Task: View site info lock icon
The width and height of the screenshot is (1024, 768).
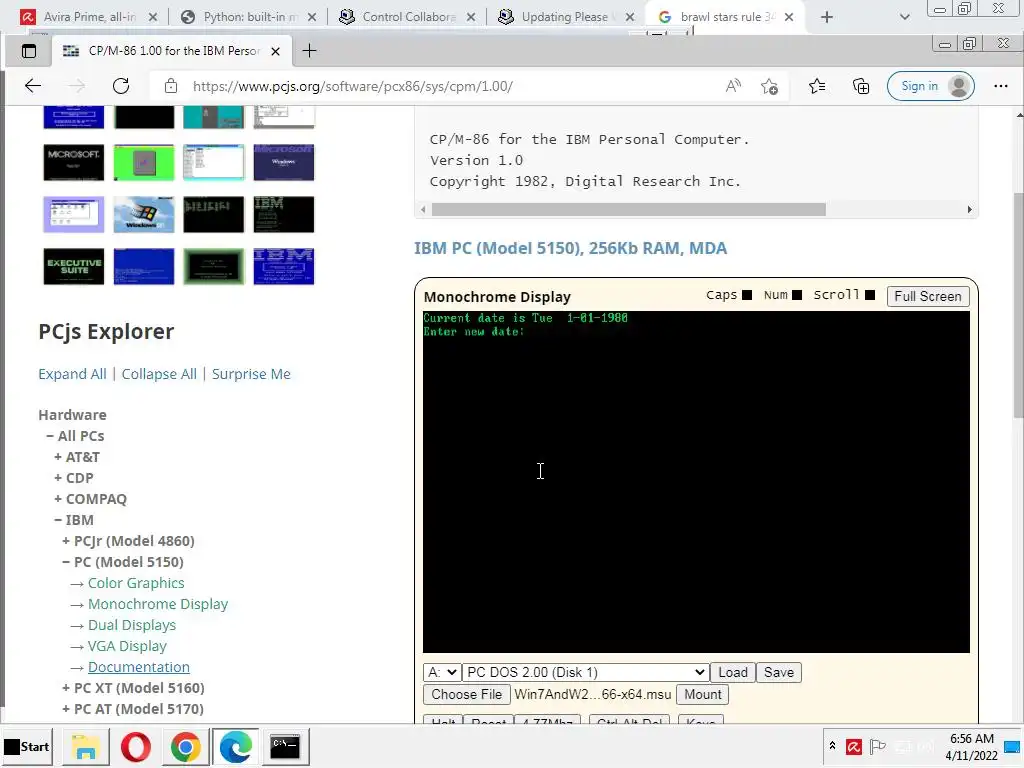Action: pyautogui.click(x=170, y=86)
